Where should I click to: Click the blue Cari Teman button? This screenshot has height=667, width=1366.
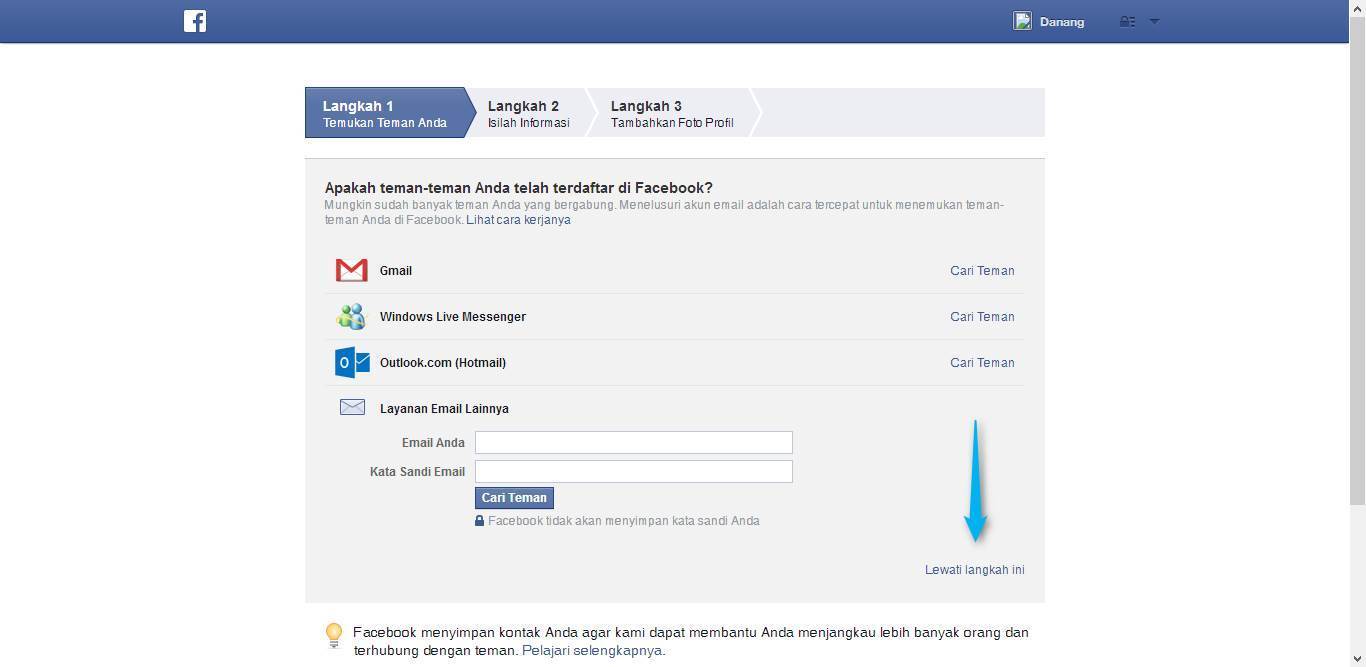(514, 498)
